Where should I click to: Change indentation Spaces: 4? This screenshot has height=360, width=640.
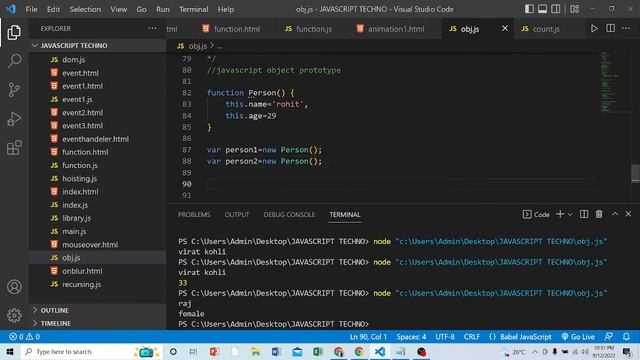411,337
